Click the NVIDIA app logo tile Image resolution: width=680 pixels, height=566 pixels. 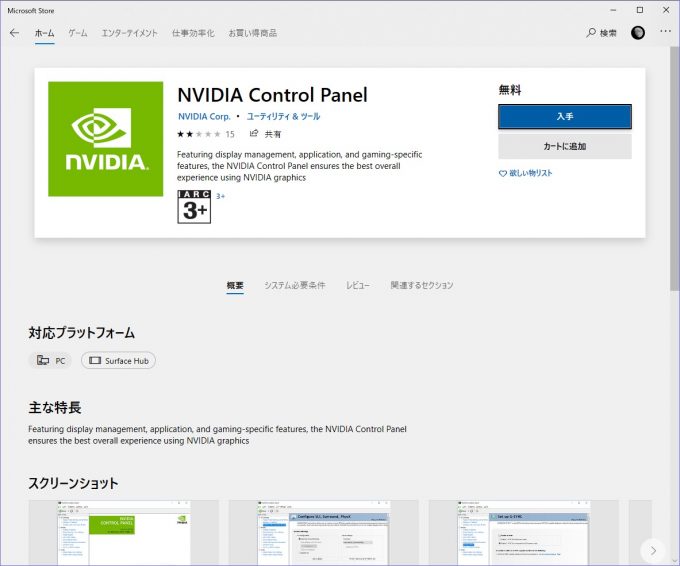[105, 139]
